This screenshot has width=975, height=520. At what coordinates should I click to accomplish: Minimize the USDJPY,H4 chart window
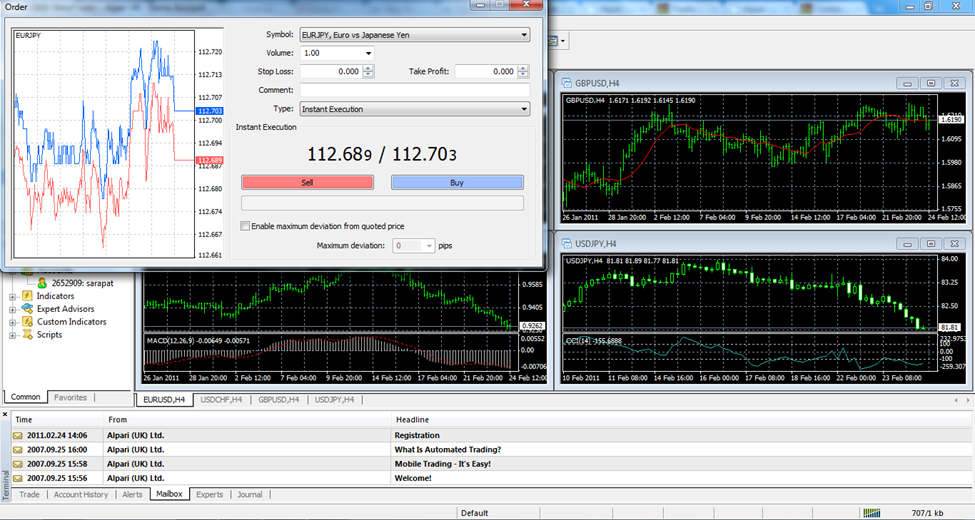907,244
